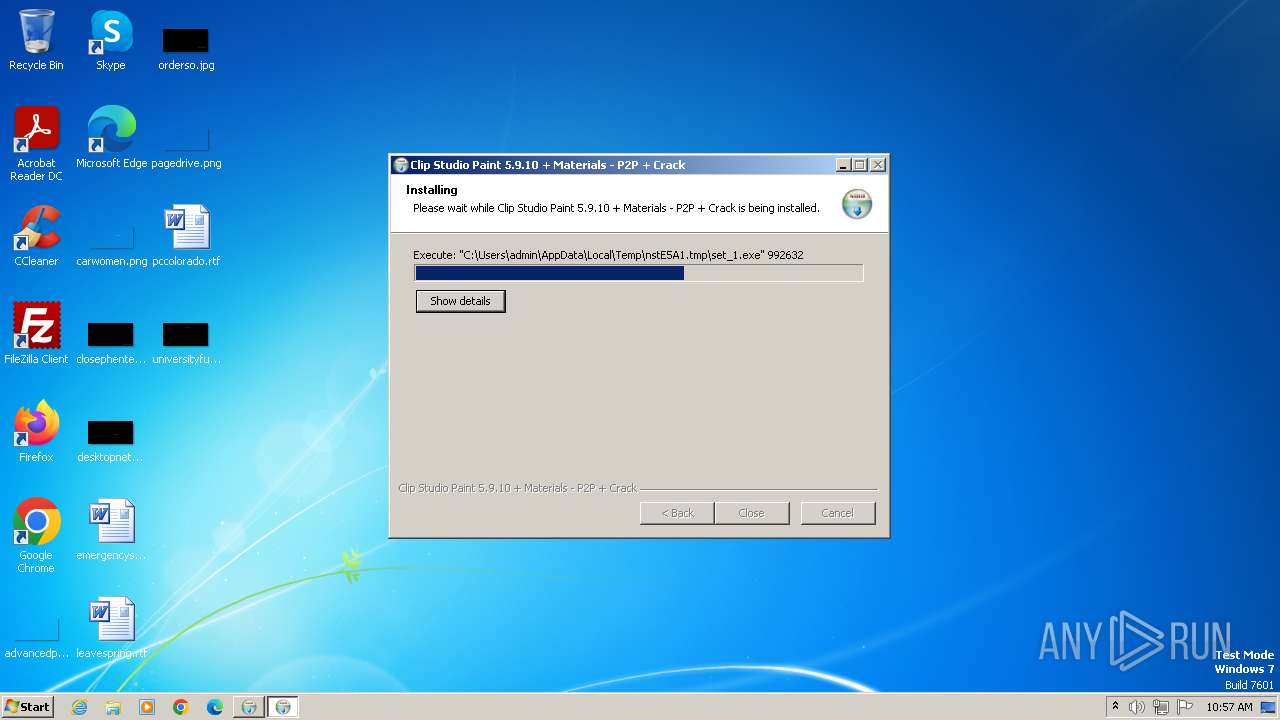This screenshot has width=1280, height=720.
Task: Switch to active installer taskbar item
Action: [283, 707]
